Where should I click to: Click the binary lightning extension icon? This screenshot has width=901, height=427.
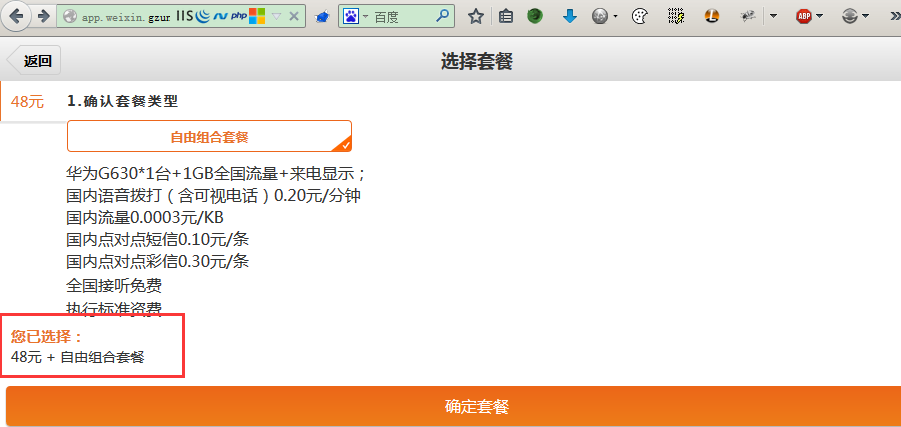click(x=676, y=17)
